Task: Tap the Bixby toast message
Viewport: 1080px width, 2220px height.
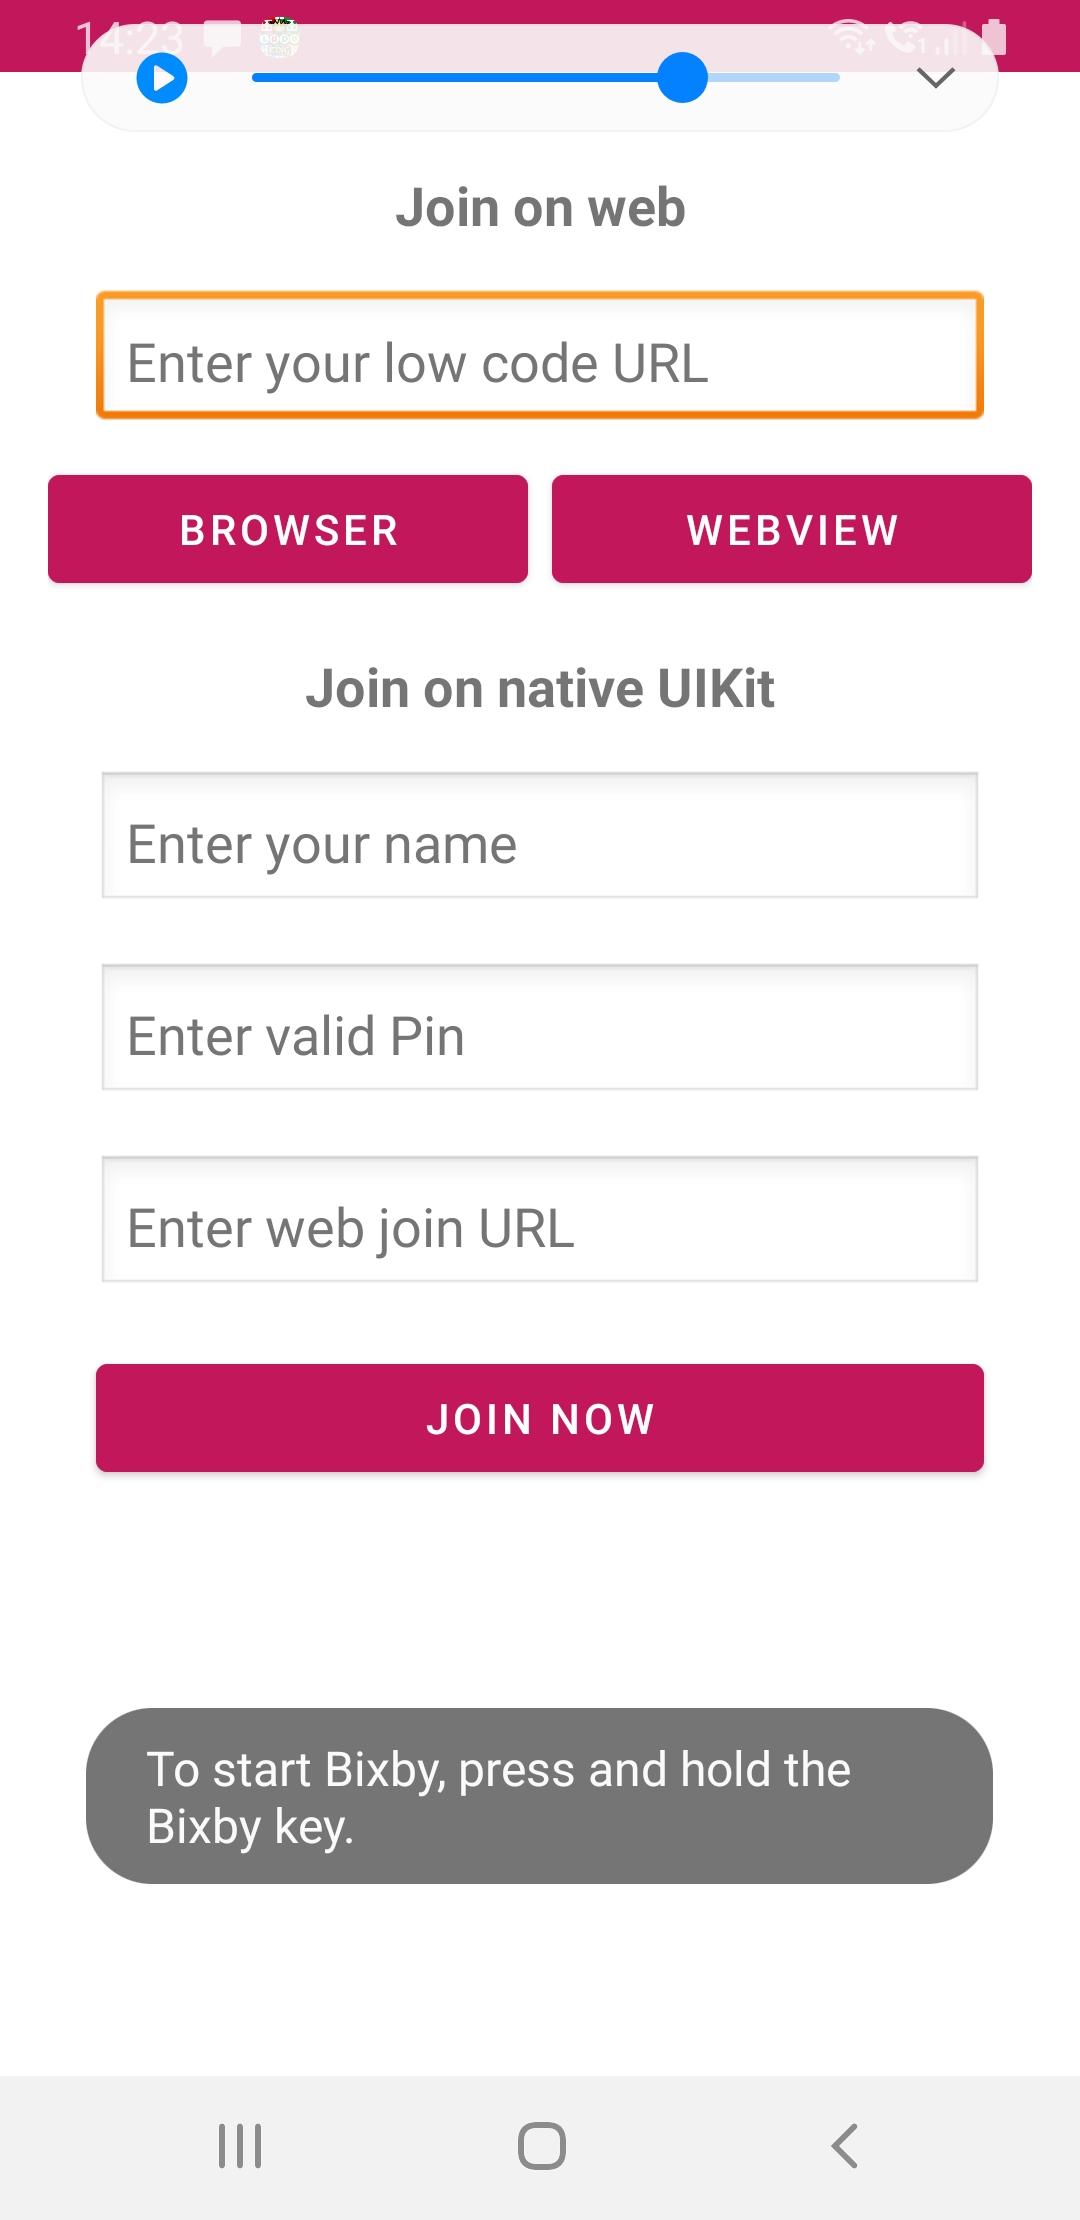Action: pos(540,1796)
